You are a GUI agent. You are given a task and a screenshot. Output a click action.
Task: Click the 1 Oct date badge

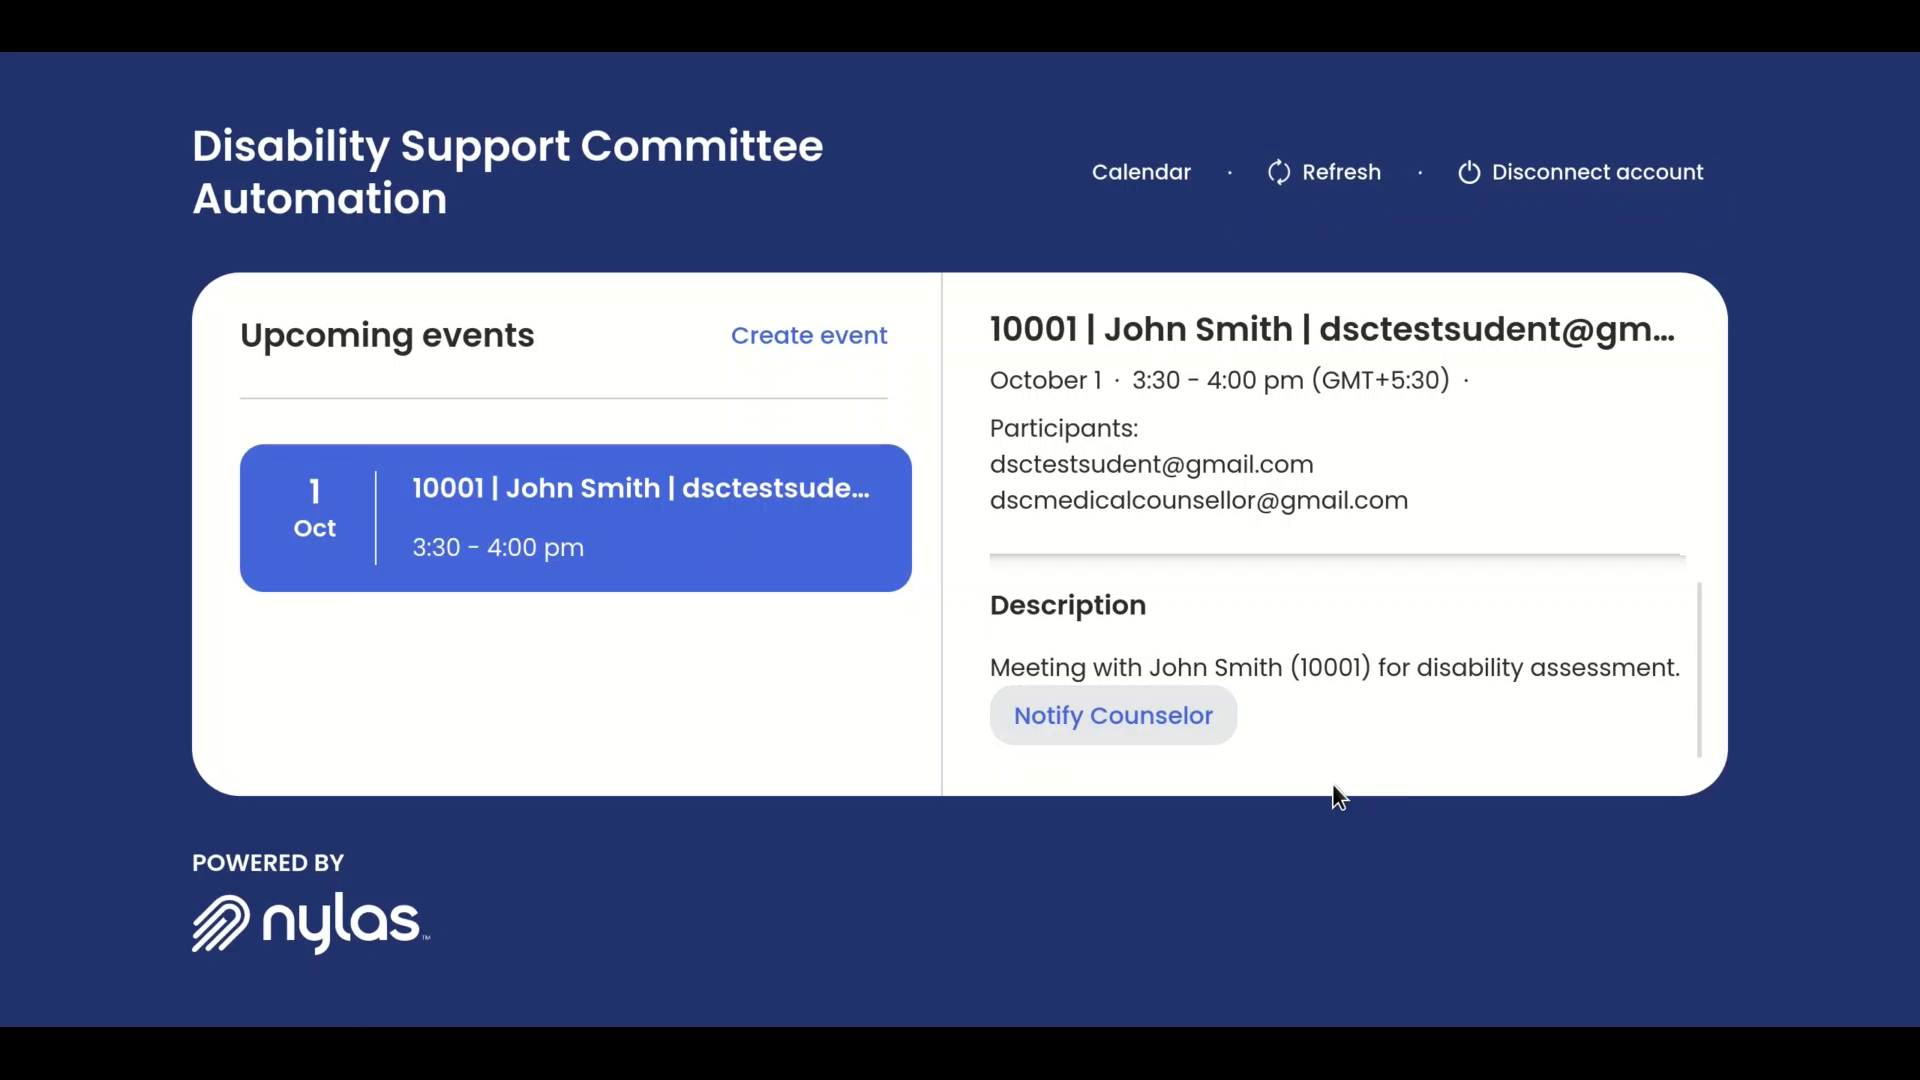tap(314, 509)
